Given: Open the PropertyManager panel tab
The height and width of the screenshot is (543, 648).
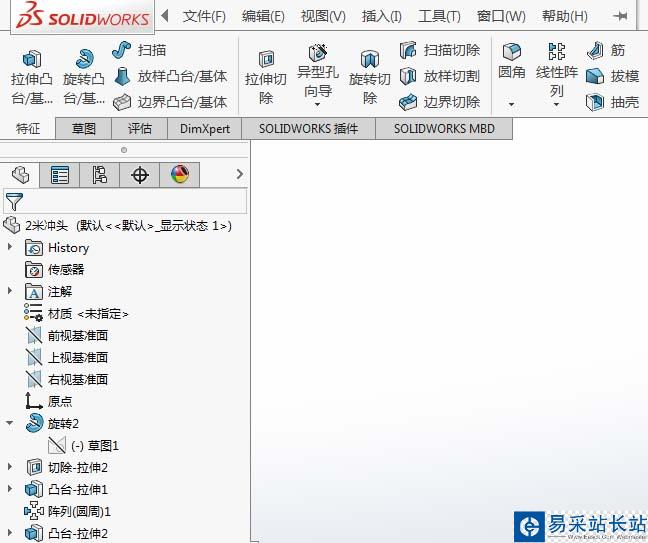Looking at the screenshot, I should tap(60, 175).
